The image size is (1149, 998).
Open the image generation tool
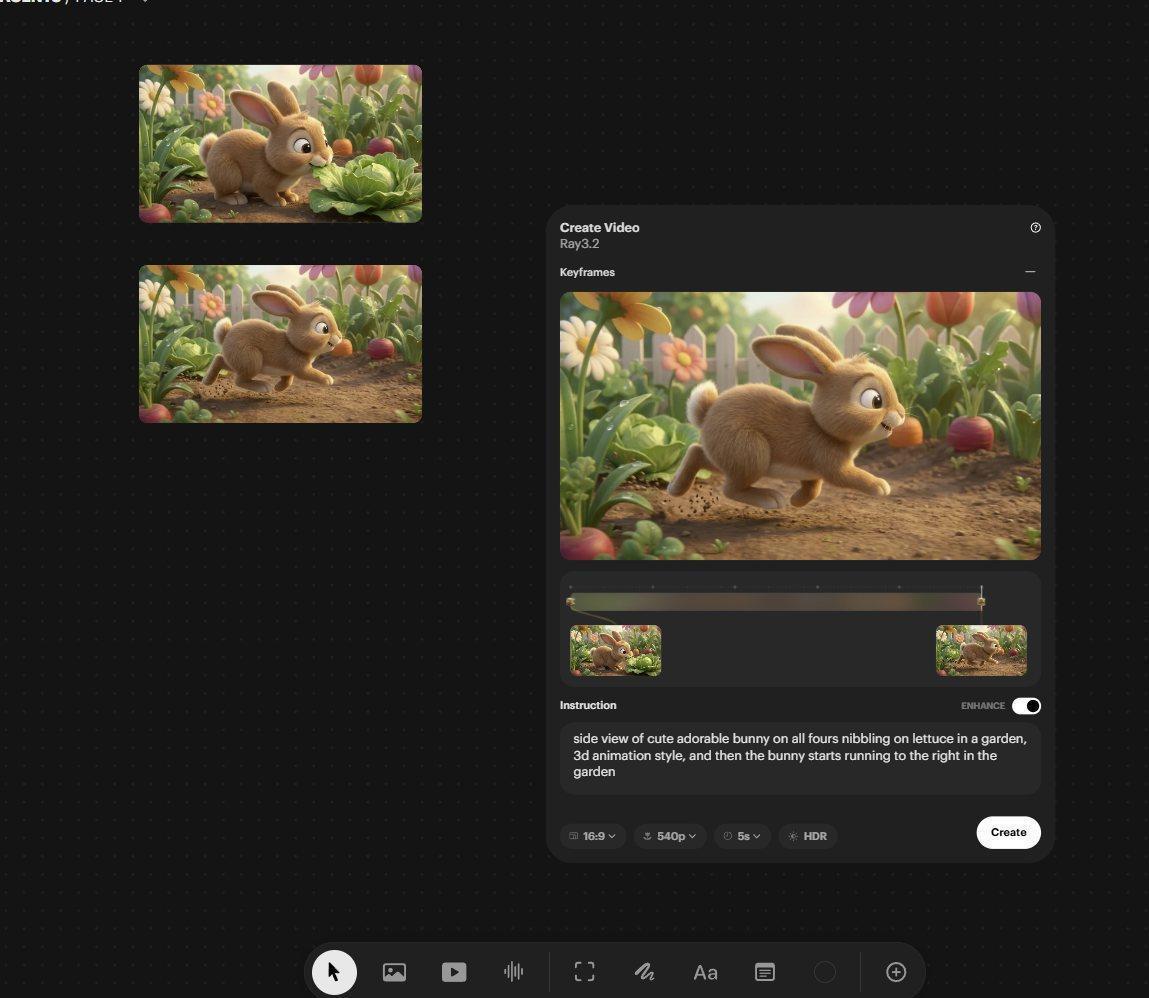394,972
